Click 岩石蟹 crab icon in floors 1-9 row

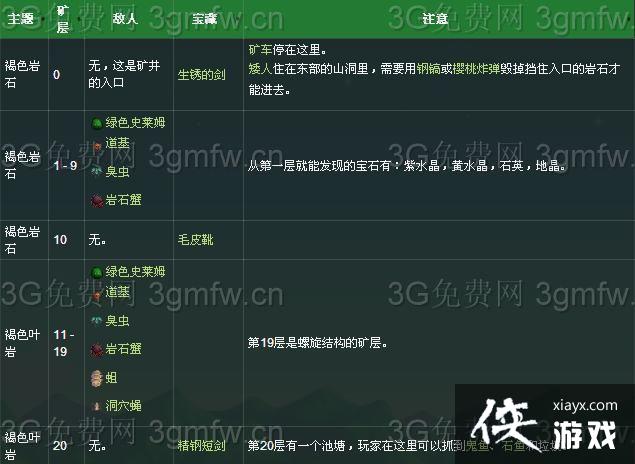(x=96, y=200)
